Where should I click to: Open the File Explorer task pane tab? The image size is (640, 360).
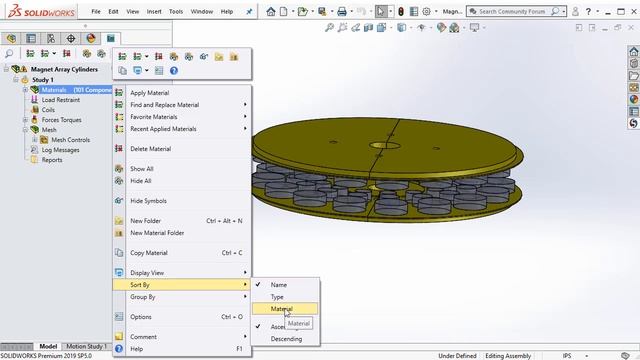(x=633, y=76)
